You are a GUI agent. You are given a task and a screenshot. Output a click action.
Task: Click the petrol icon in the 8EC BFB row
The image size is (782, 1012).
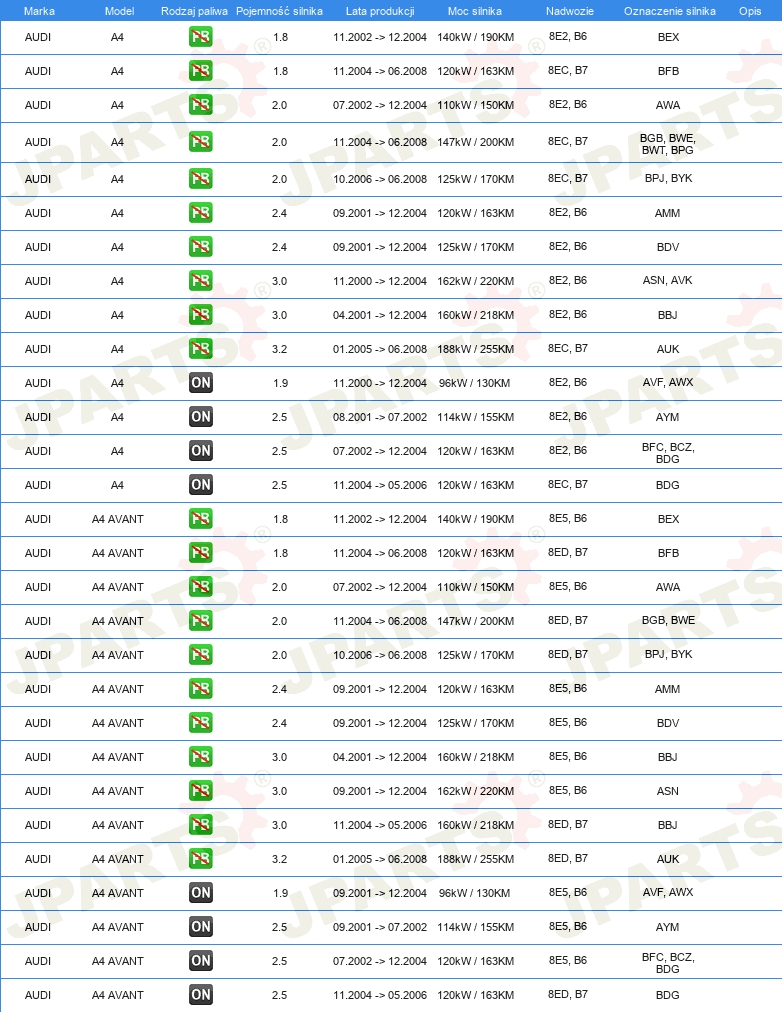tap(201, 70)
